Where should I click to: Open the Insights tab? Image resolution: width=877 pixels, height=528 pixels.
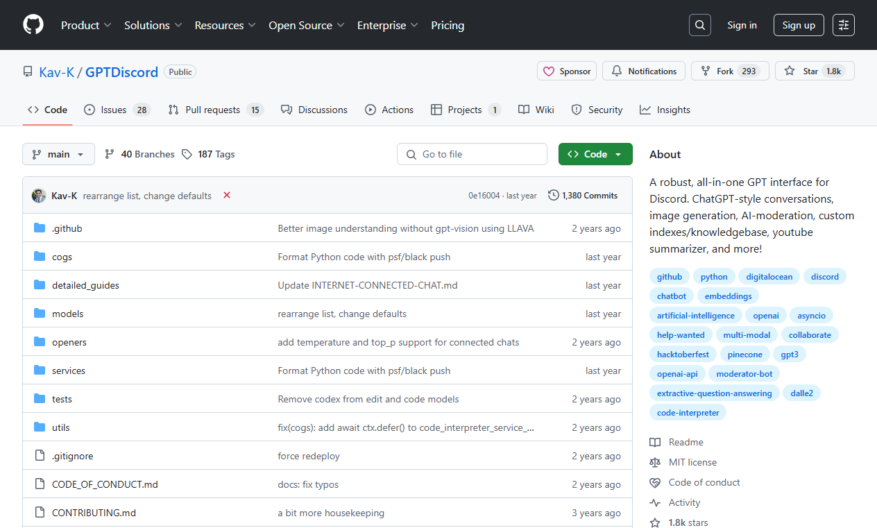coord(665,110)
